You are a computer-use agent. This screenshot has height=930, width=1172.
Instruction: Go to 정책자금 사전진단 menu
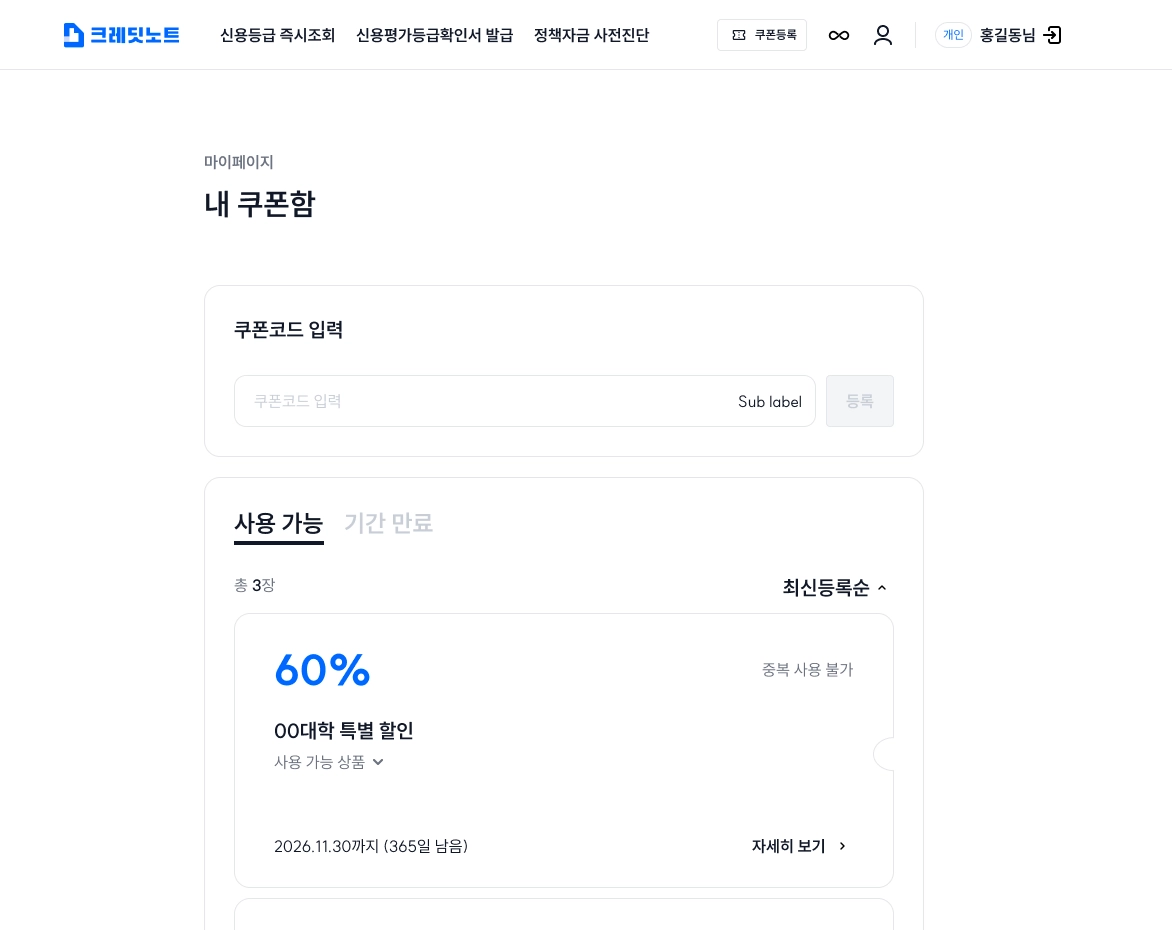[x=591, y=35]
